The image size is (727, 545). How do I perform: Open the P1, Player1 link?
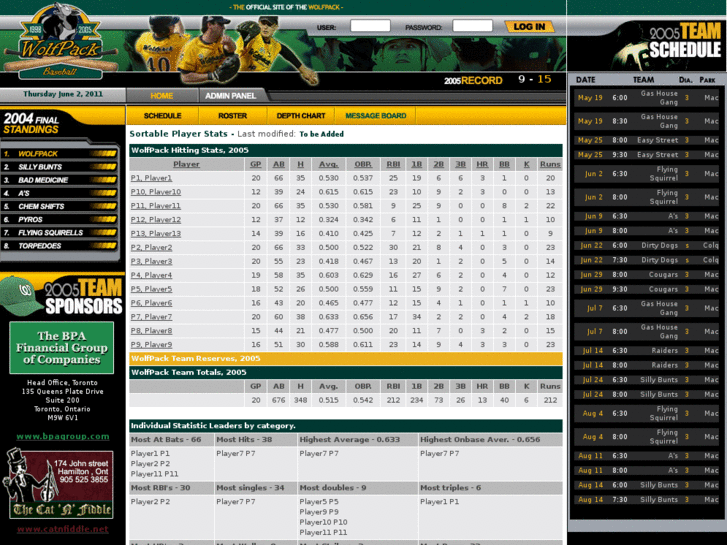pyautogui.click(x=151, y=178)
